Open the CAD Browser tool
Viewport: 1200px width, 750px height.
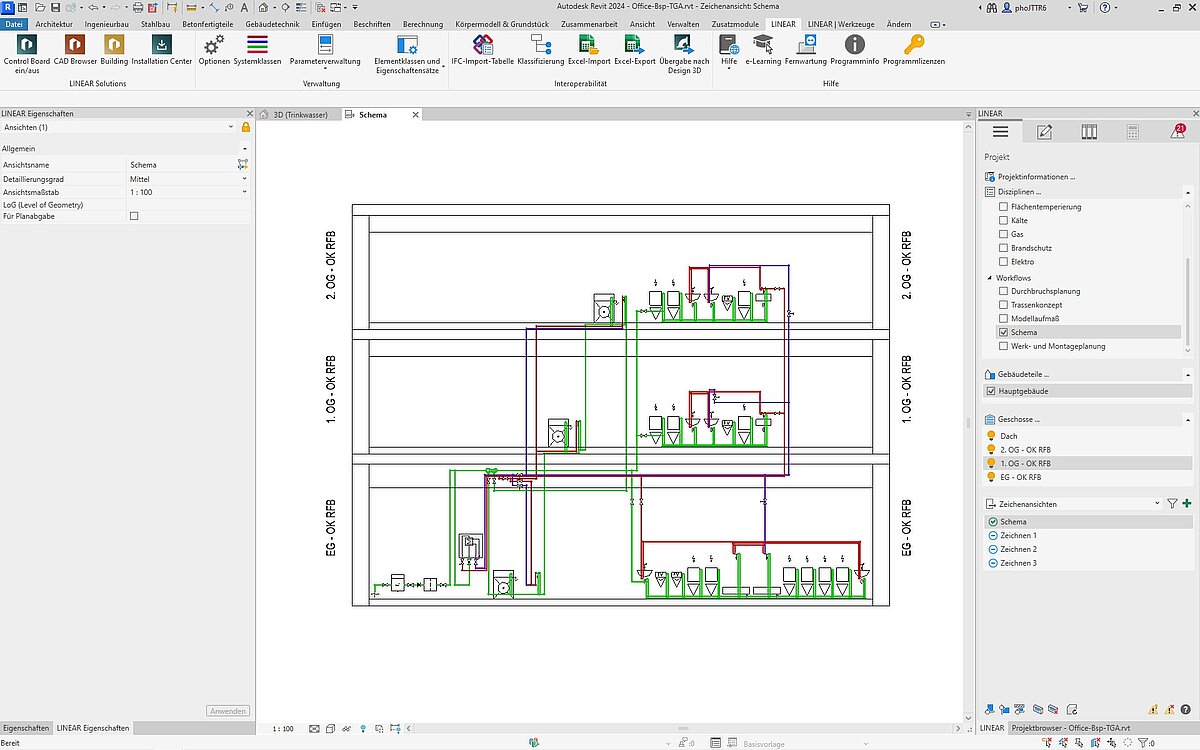[x=75, y=46]
